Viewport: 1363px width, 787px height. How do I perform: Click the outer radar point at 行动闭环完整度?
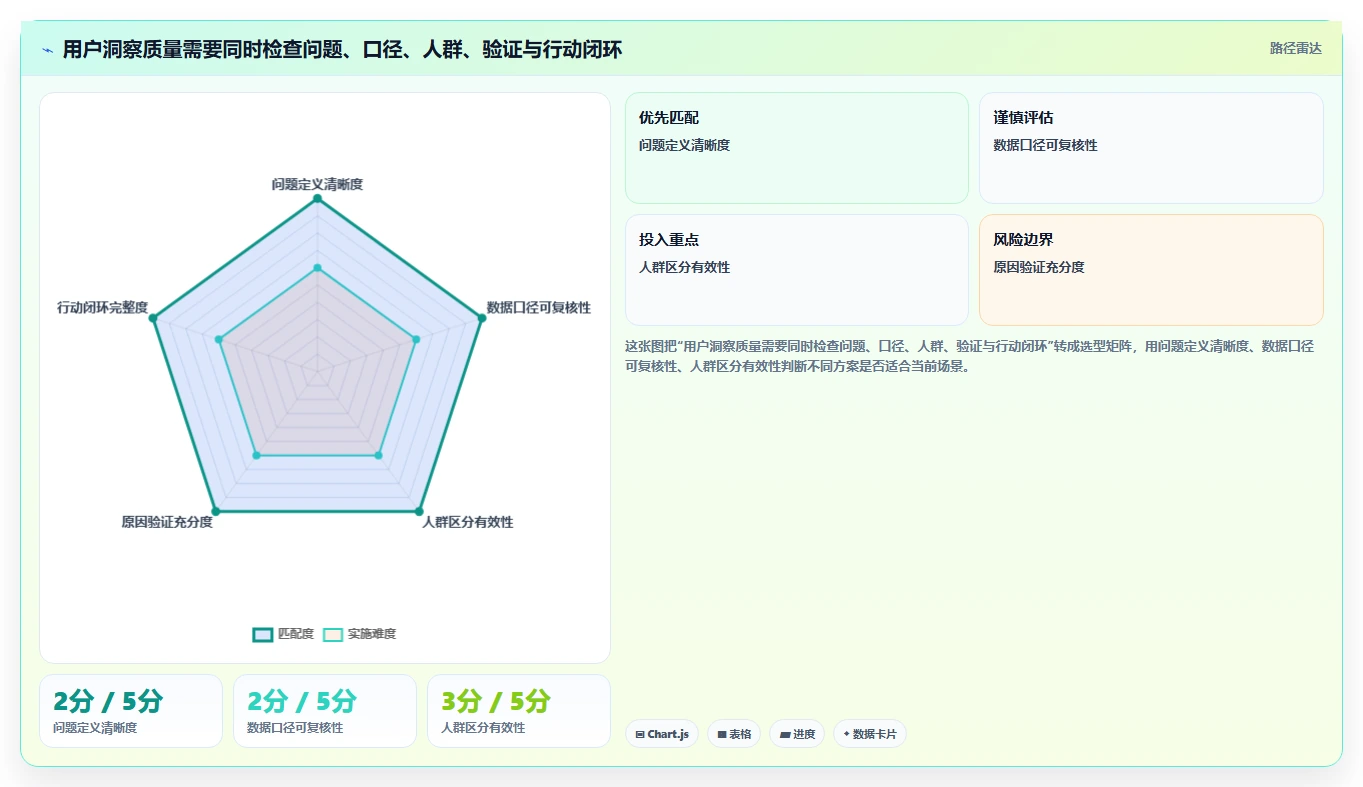click(153, 318)
